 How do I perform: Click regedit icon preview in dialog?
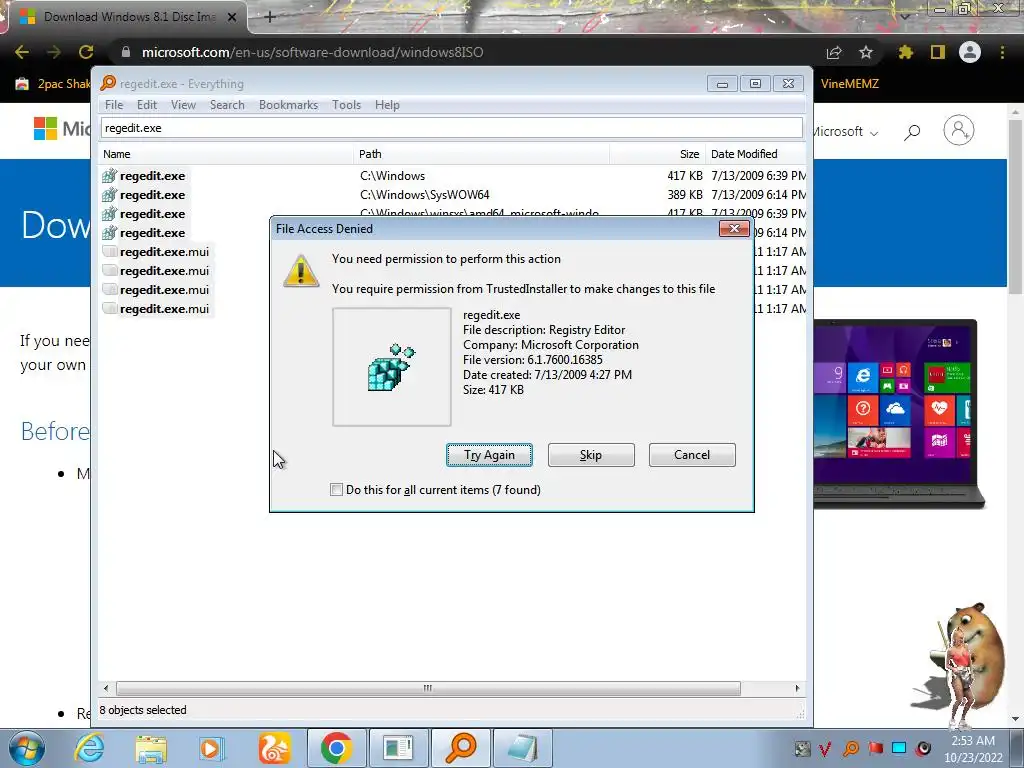[392, 367]
